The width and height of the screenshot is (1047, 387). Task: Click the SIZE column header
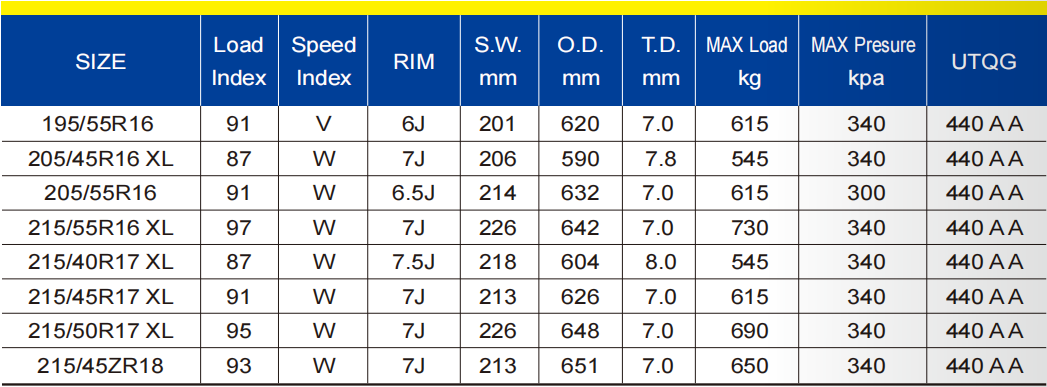pos(100,61)
